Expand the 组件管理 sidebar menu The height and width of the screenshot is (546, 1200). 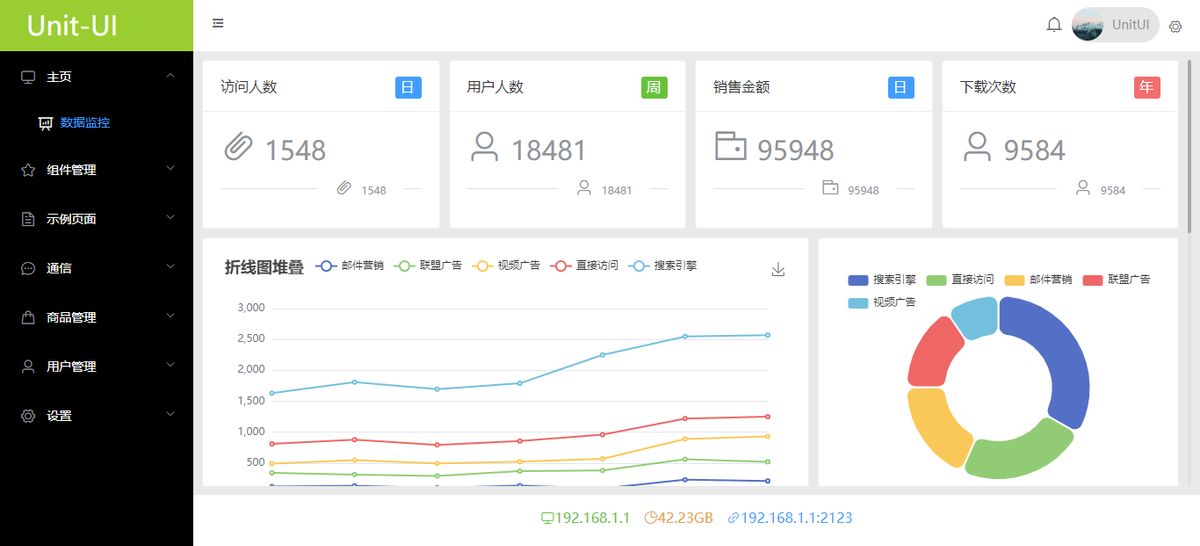97,170
